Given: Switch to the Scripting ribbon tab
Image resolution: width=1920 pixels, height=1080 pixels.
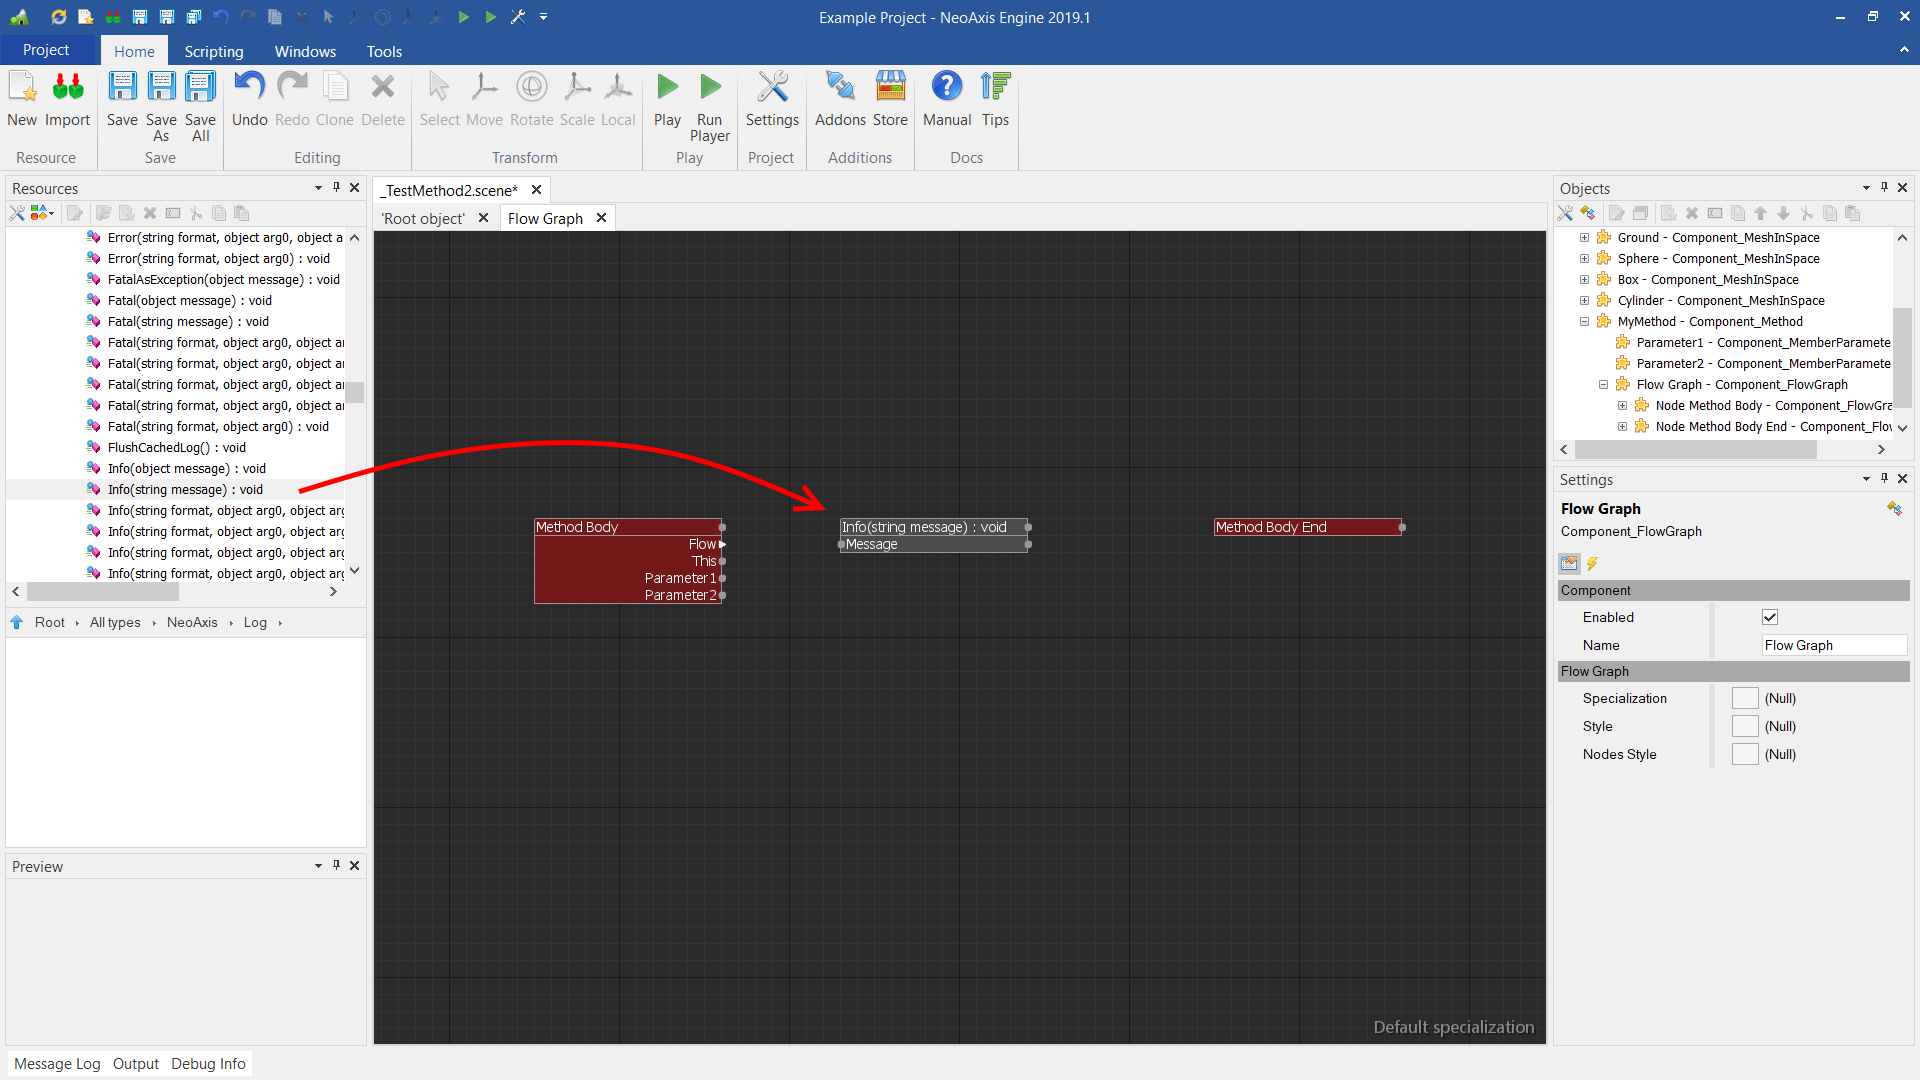Looking at the screenshot, I should pyautogui.click(x=213, y=51).
